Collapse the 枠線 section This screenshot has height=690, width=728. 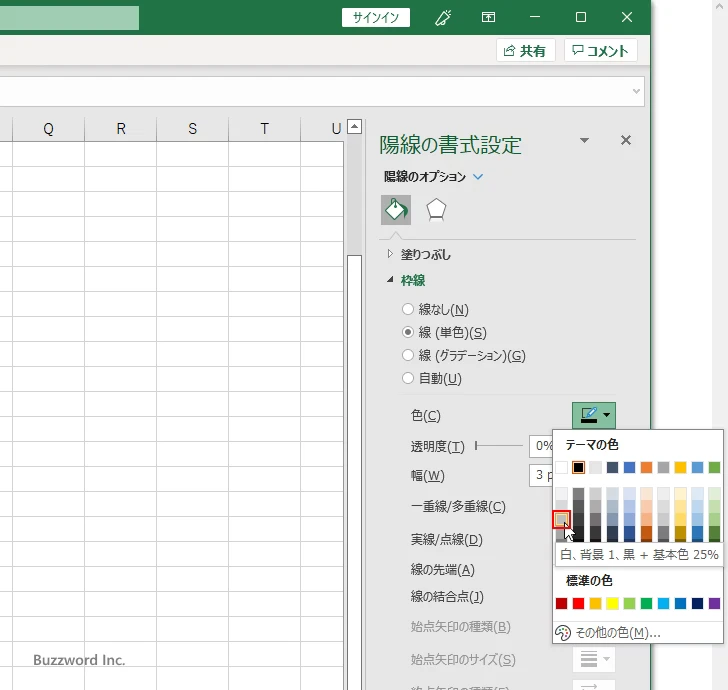390,280
